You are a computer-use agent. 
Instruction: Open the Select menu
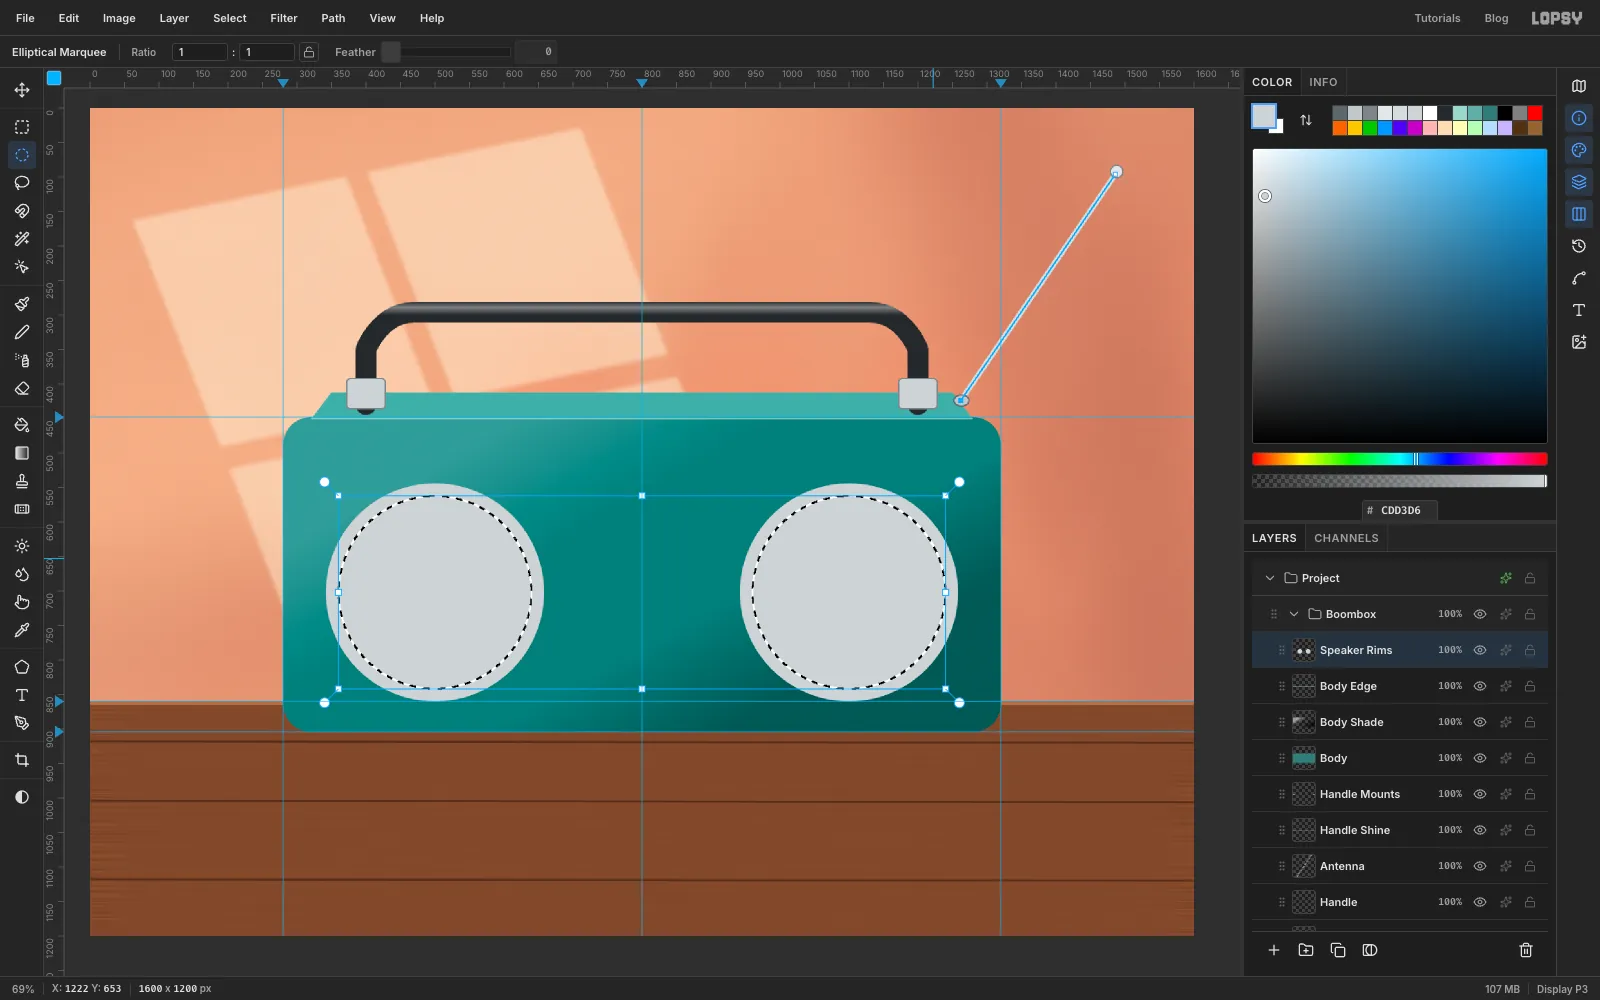point(229,18)
